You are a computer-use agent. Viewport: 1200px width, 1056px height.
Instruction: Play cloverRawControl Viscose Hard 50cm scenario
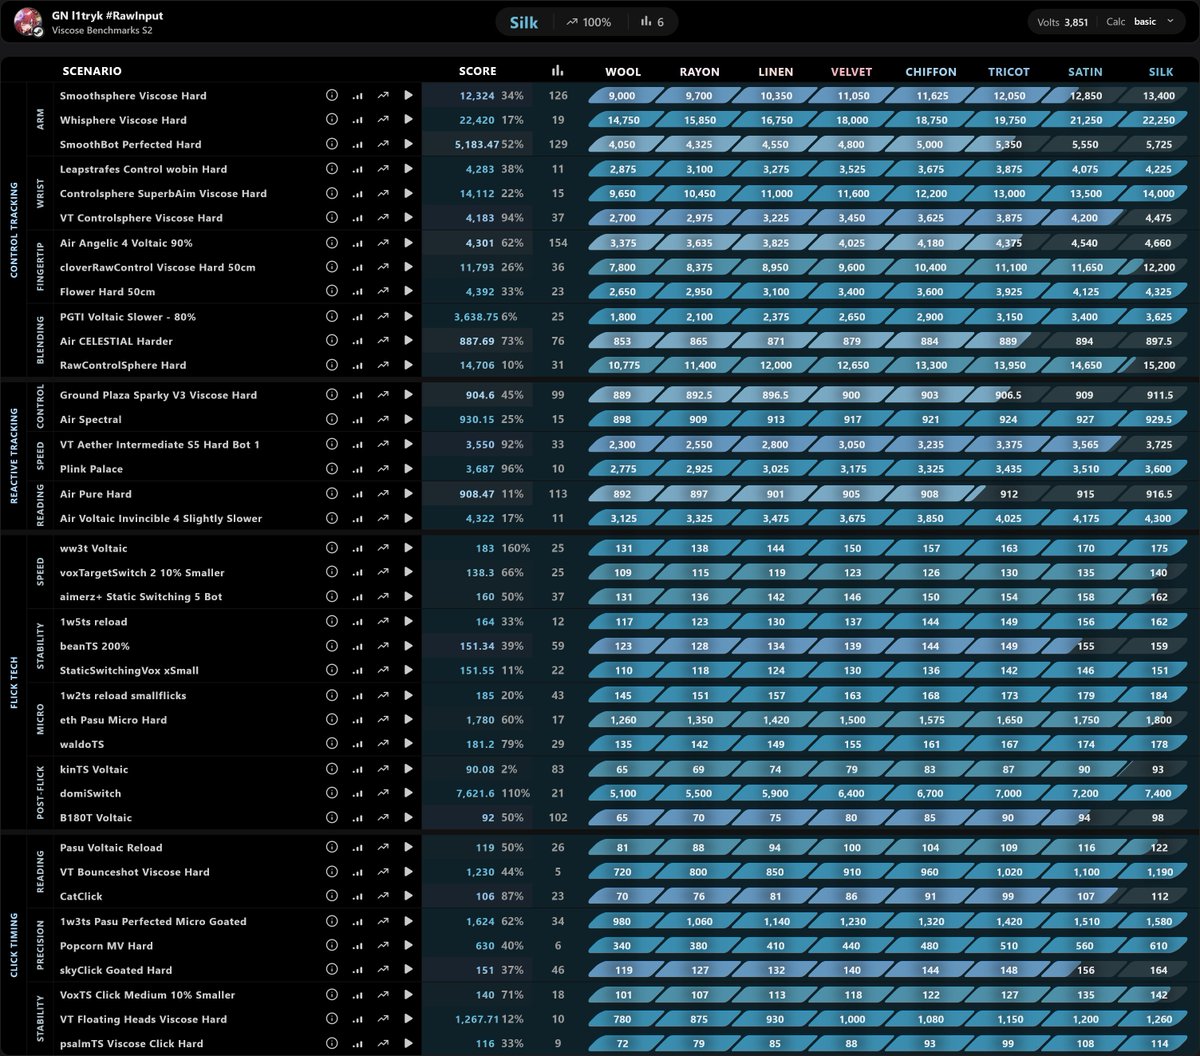click(x=408, y=267)
